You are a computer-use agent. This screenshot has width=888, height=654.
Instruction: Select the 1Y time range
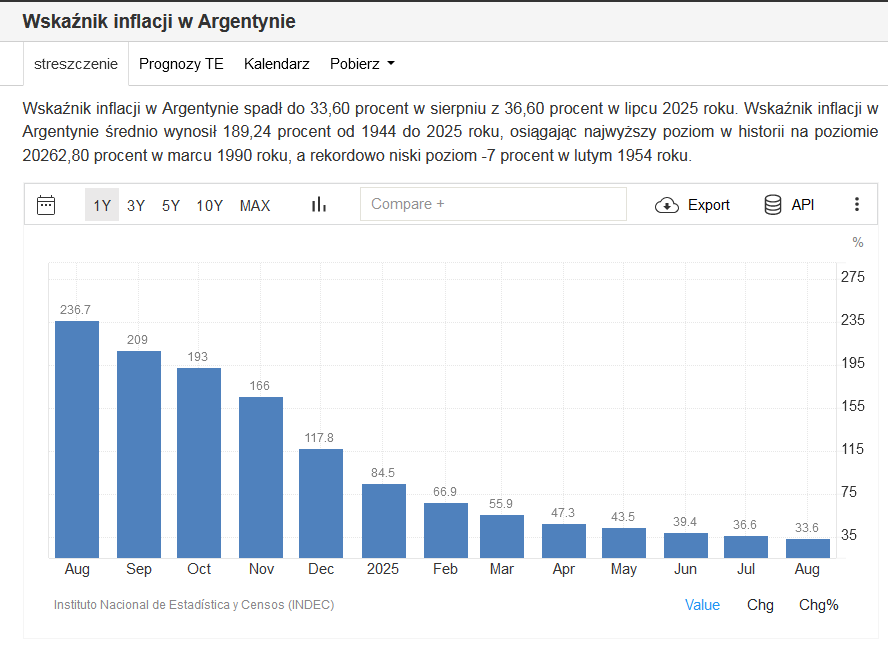click(102, 205)
